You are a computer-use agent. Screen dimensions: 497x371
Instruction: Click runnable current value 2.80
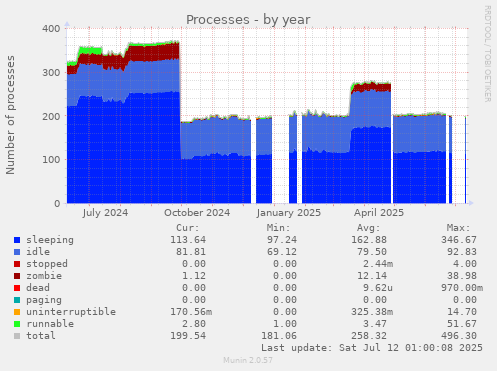tap(194, 324)
